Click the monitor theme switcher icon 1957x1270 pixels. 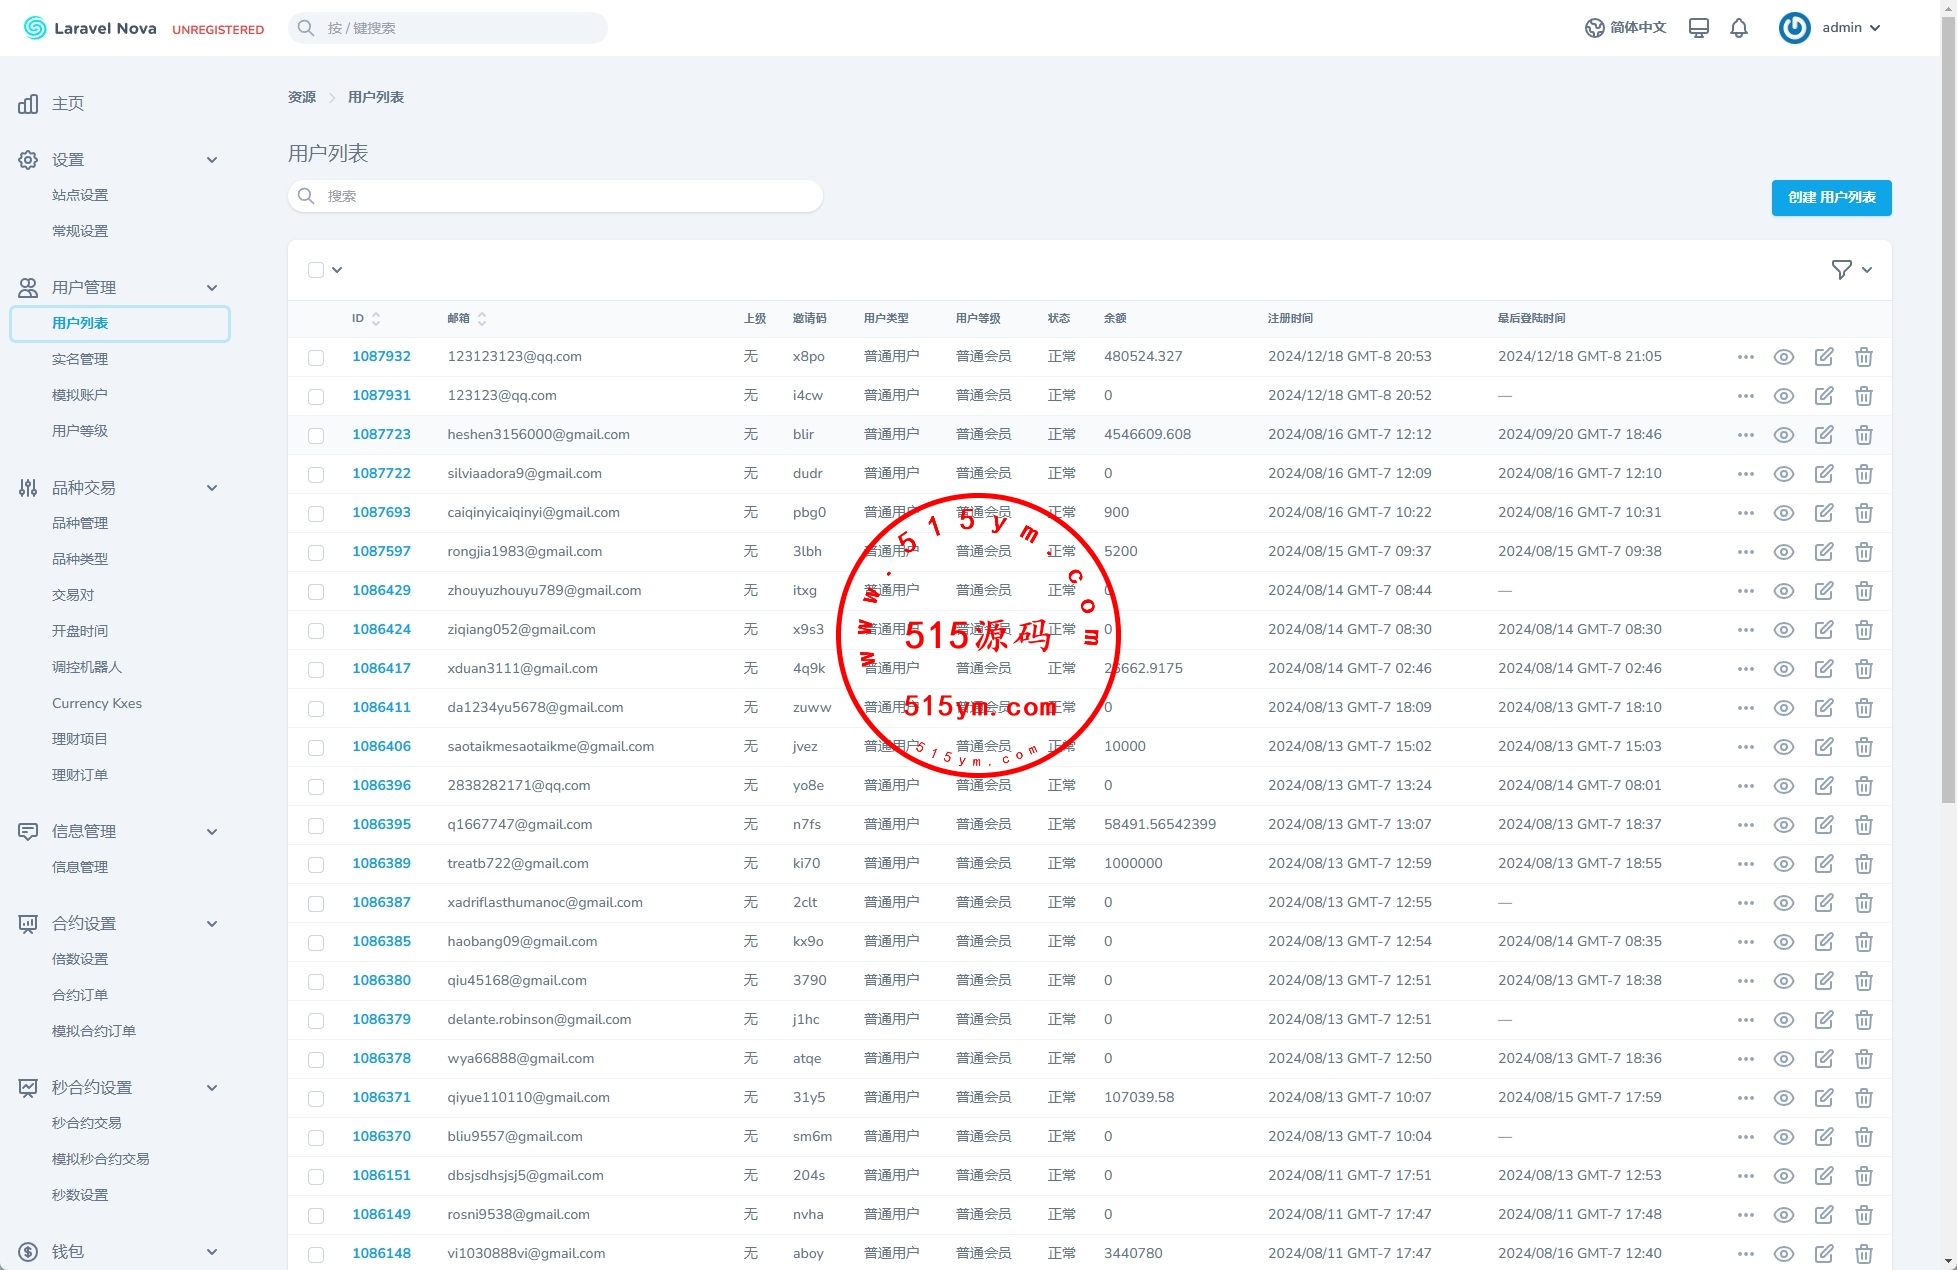[x=1698, y=28]
